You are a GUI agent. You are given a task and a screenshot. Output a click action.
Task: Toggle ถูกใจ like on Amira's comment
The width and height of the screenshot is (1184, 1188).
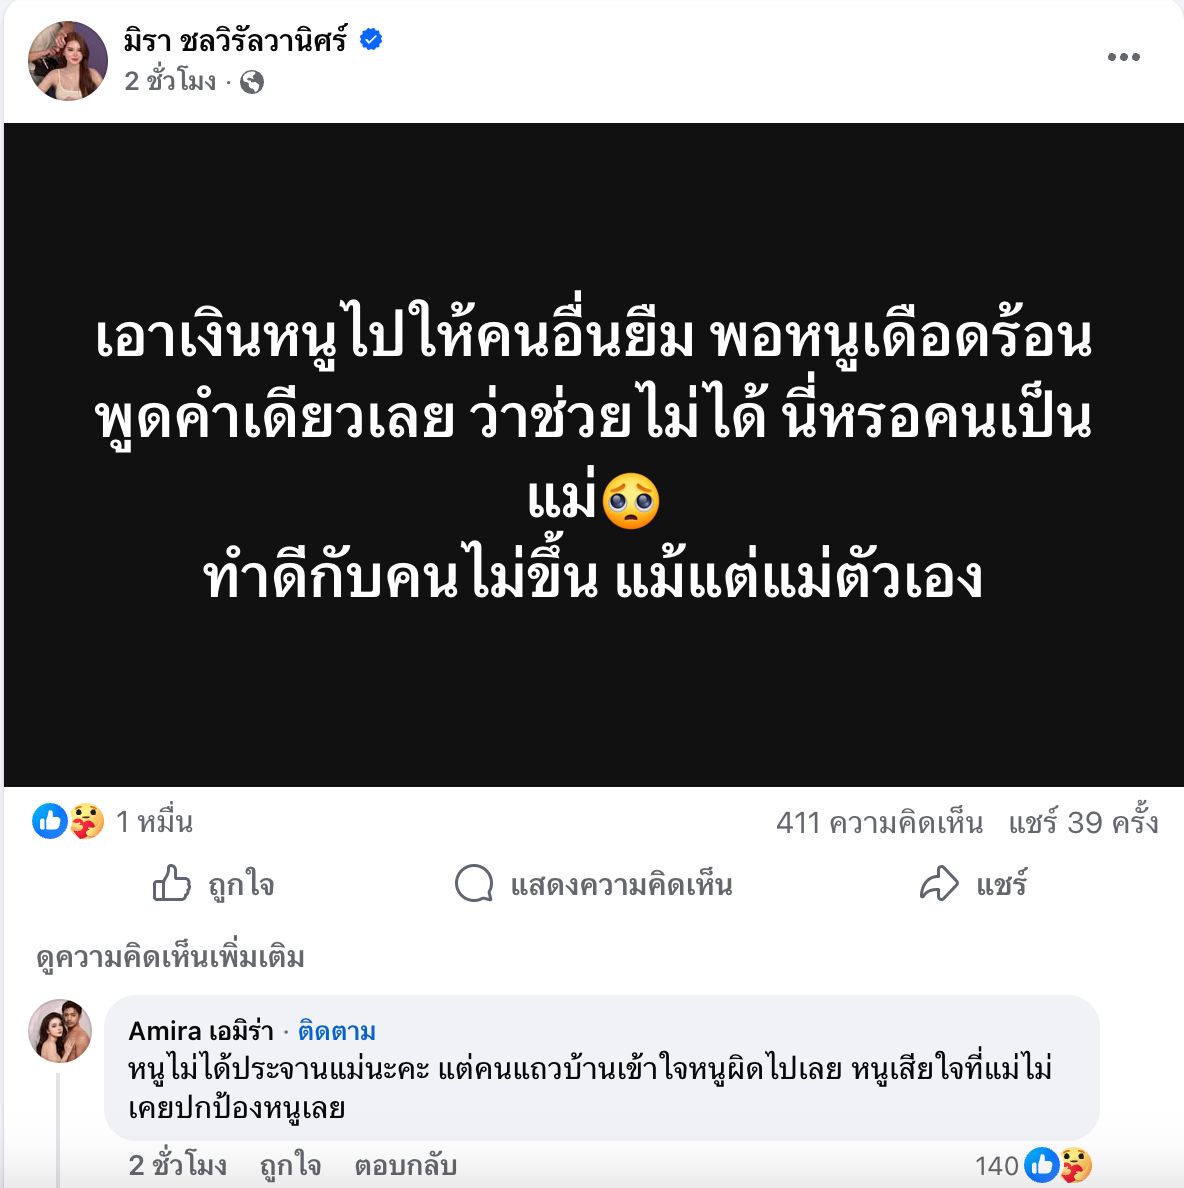coord(290,1165)
